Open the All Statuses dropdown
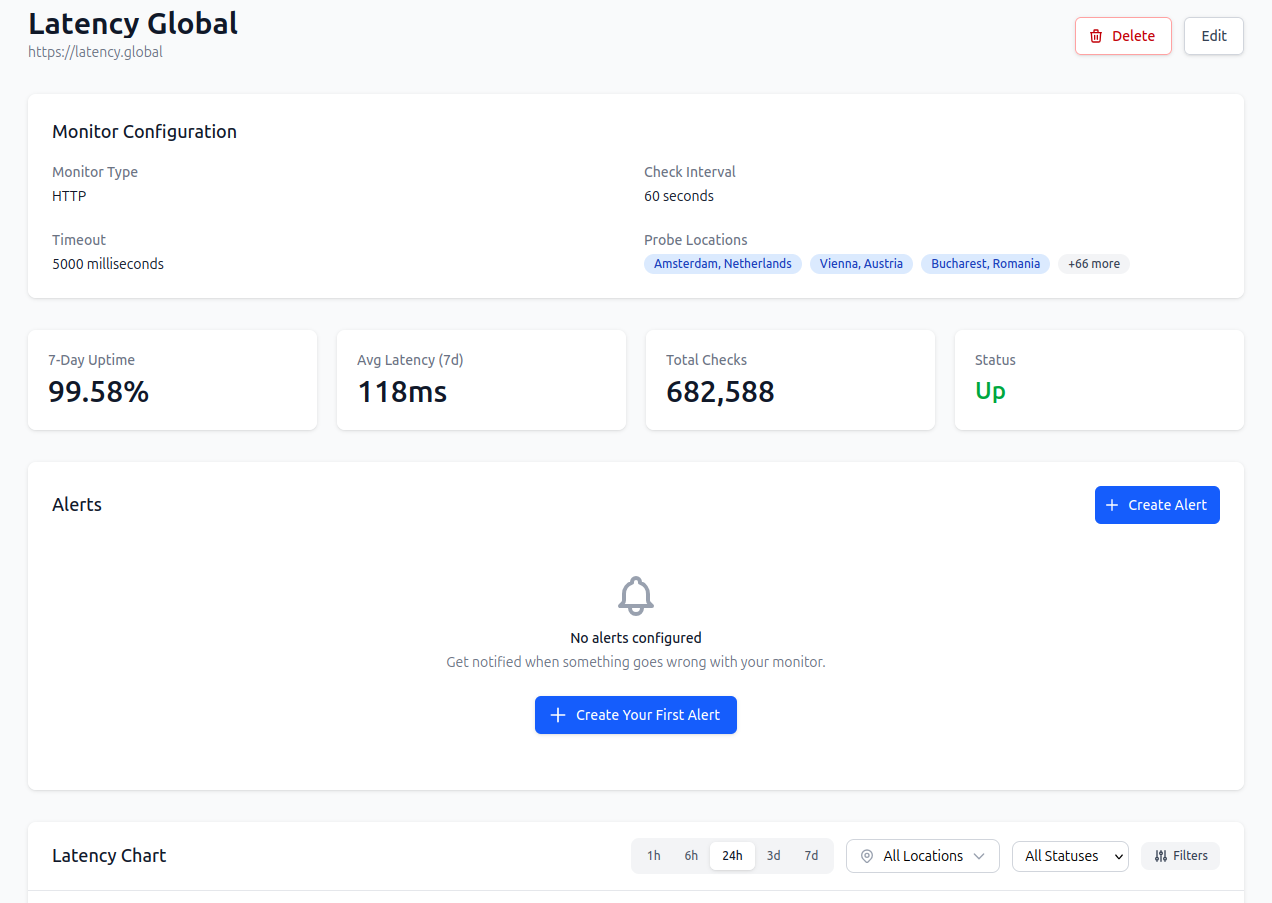The height and width of the screenshot is (903, 1272). coord(1070,856)
